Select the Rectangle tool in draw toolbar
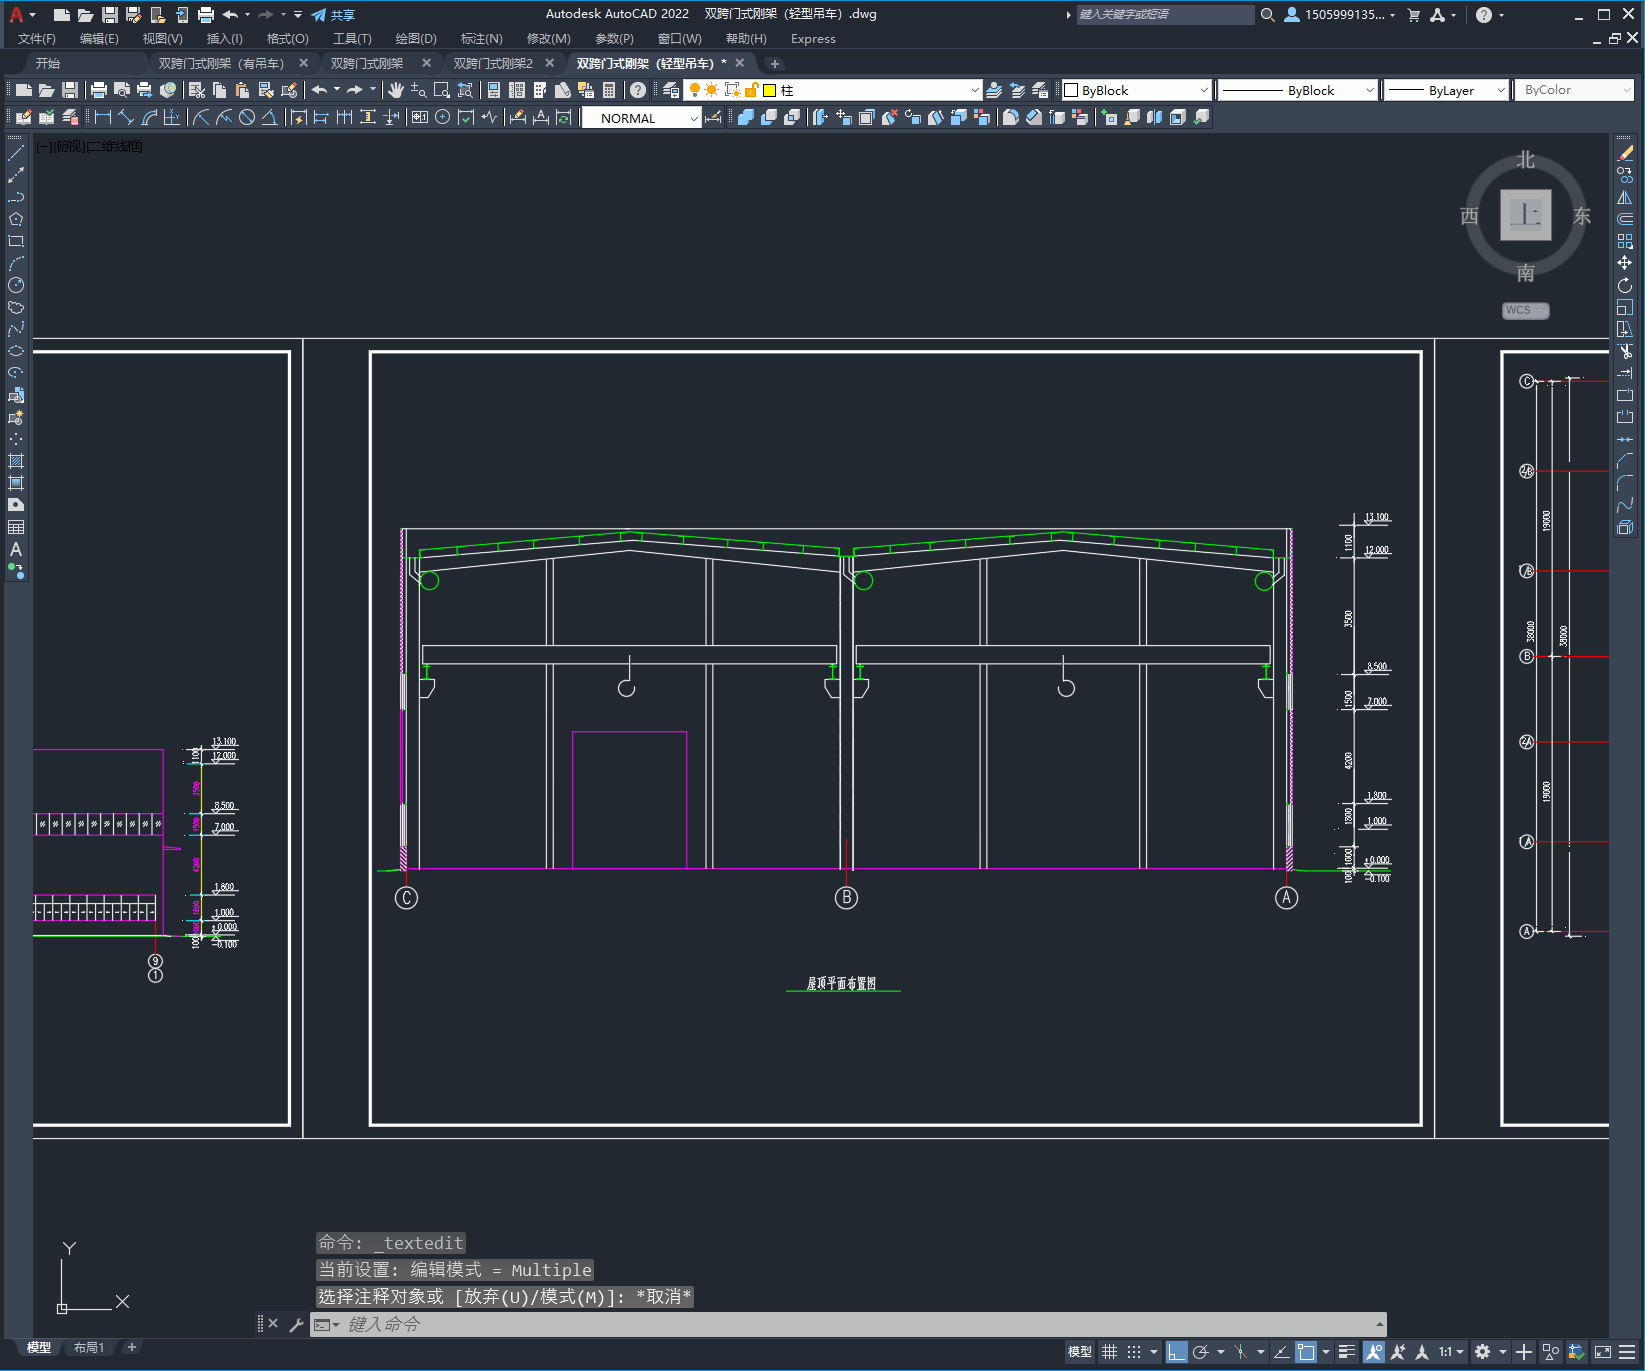Screen dimensions: 1645x1371 pos(16,241)
